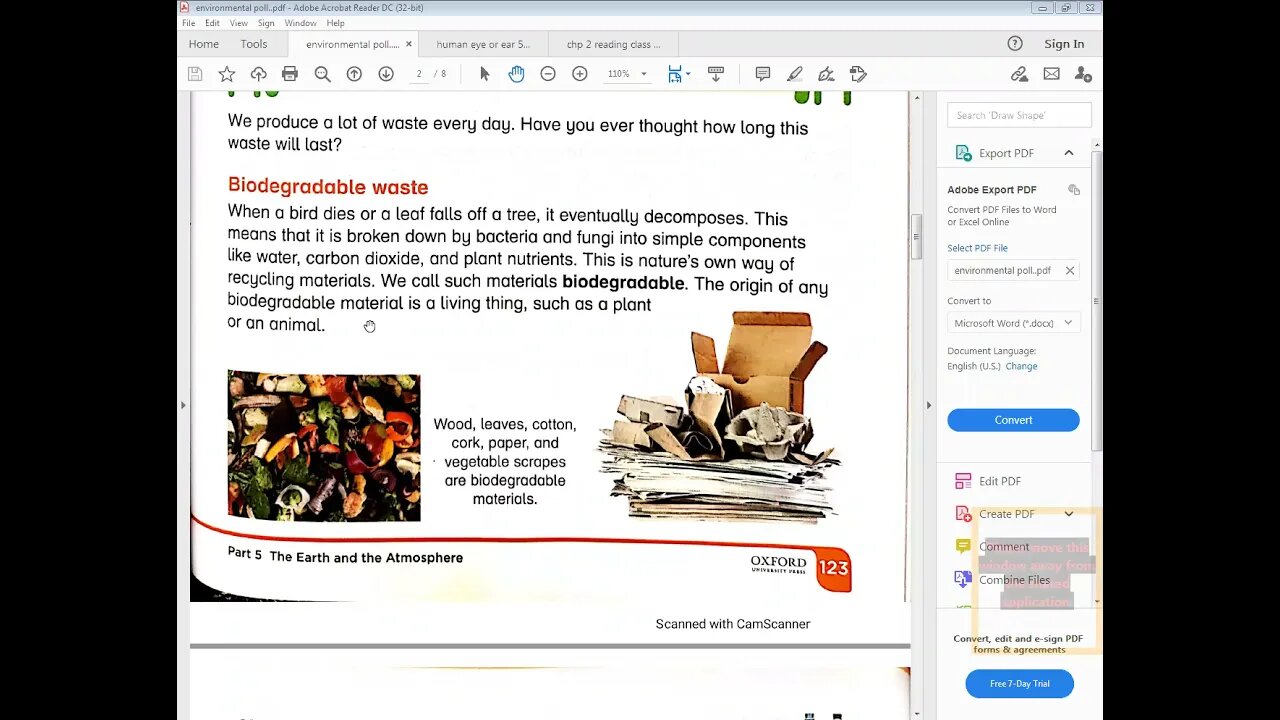This screenshot has height=720, width=1280.
Task: Switch to the Tools tab
Action: [x=254, y=44]
